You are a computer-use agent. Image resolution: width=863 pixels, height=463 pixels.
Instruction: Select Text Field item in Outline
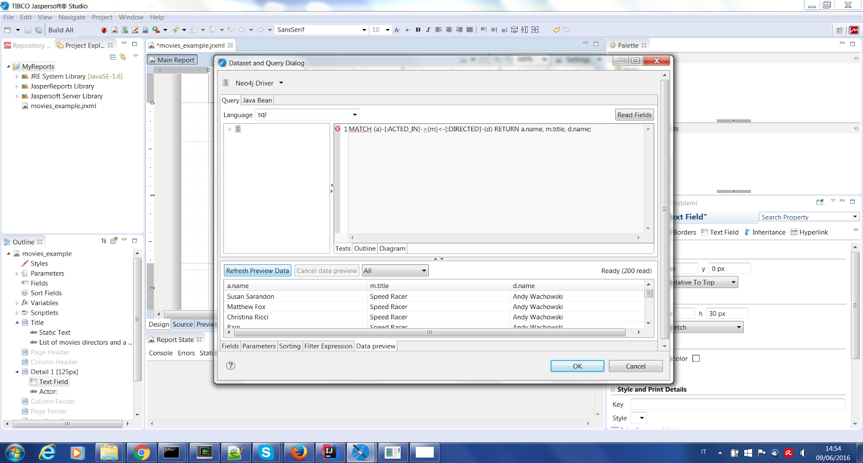coord(53,382)
